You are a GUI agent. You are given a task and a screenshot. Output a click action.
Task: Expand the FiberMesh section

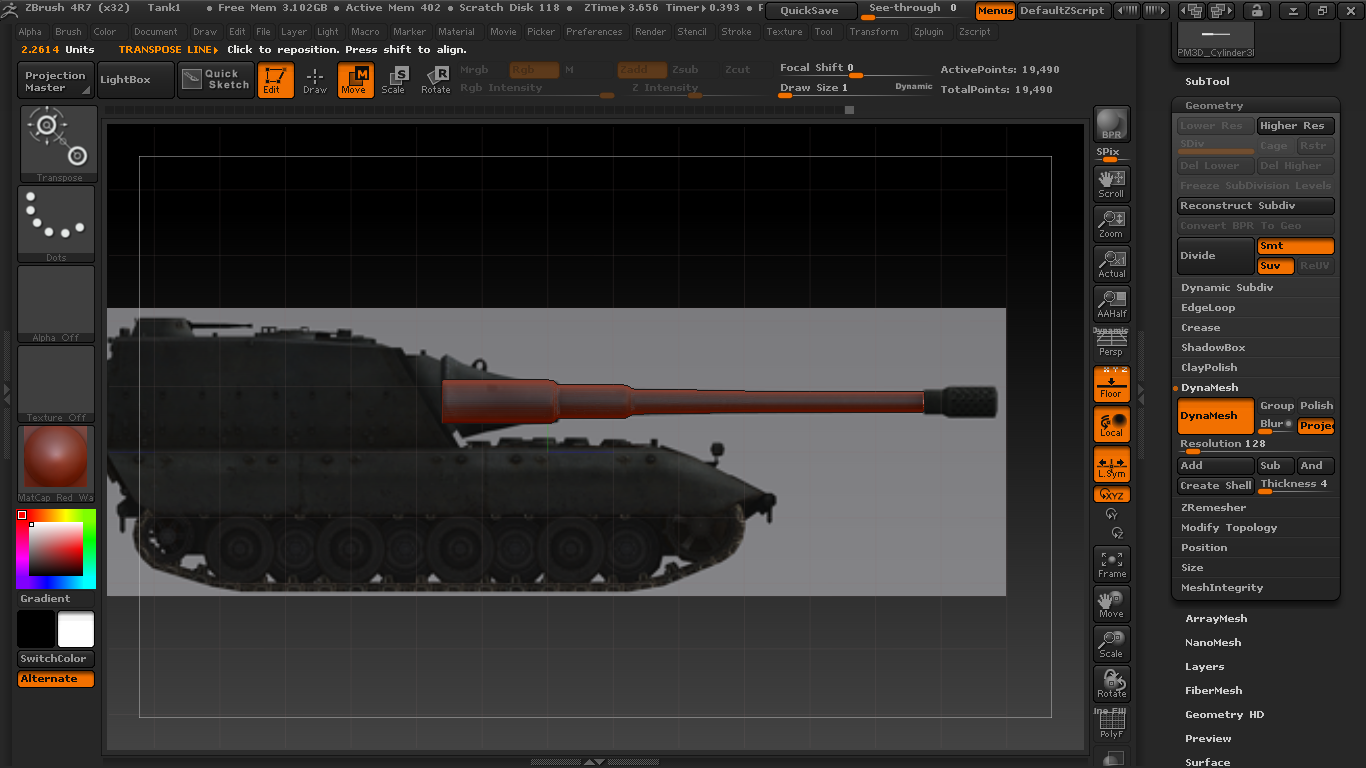pyautogui.click(x=1213, y=691)
